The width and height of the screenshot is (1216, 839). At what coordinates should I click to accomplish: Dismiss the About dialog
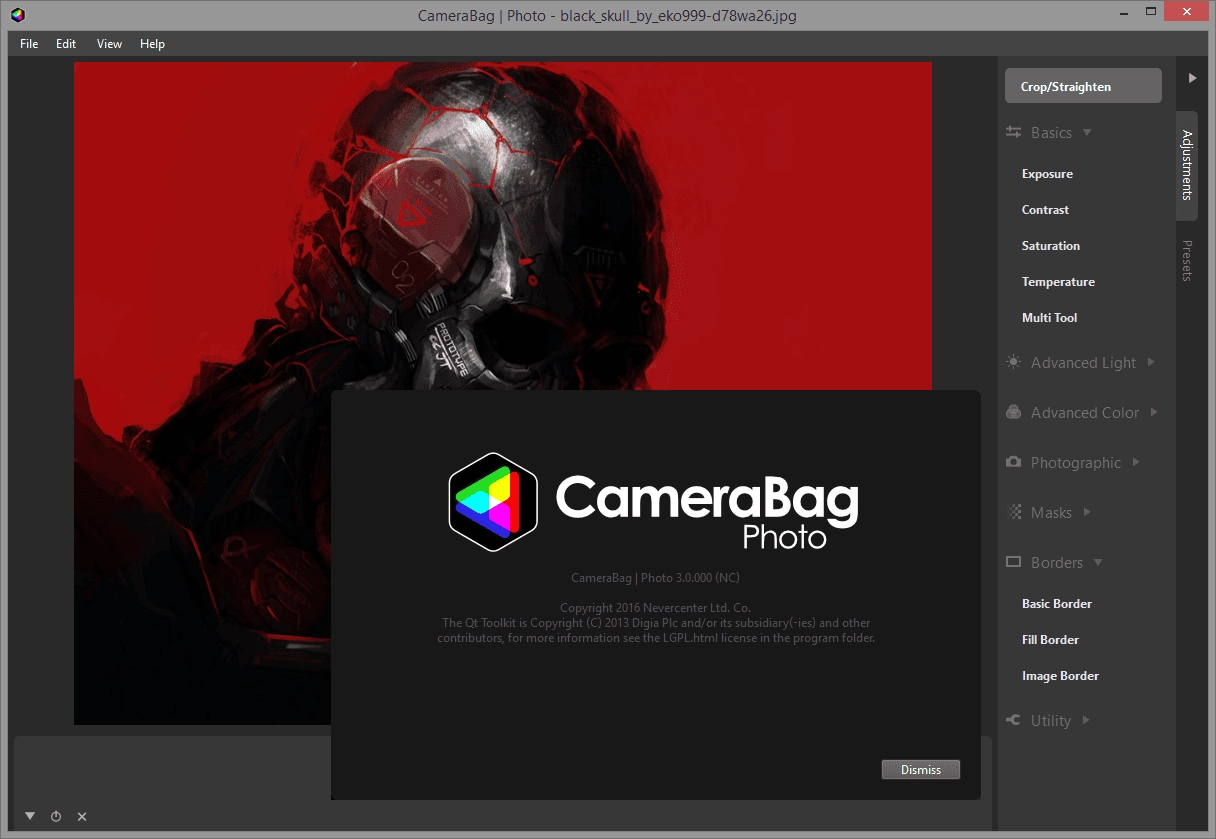tap(921, 769)
